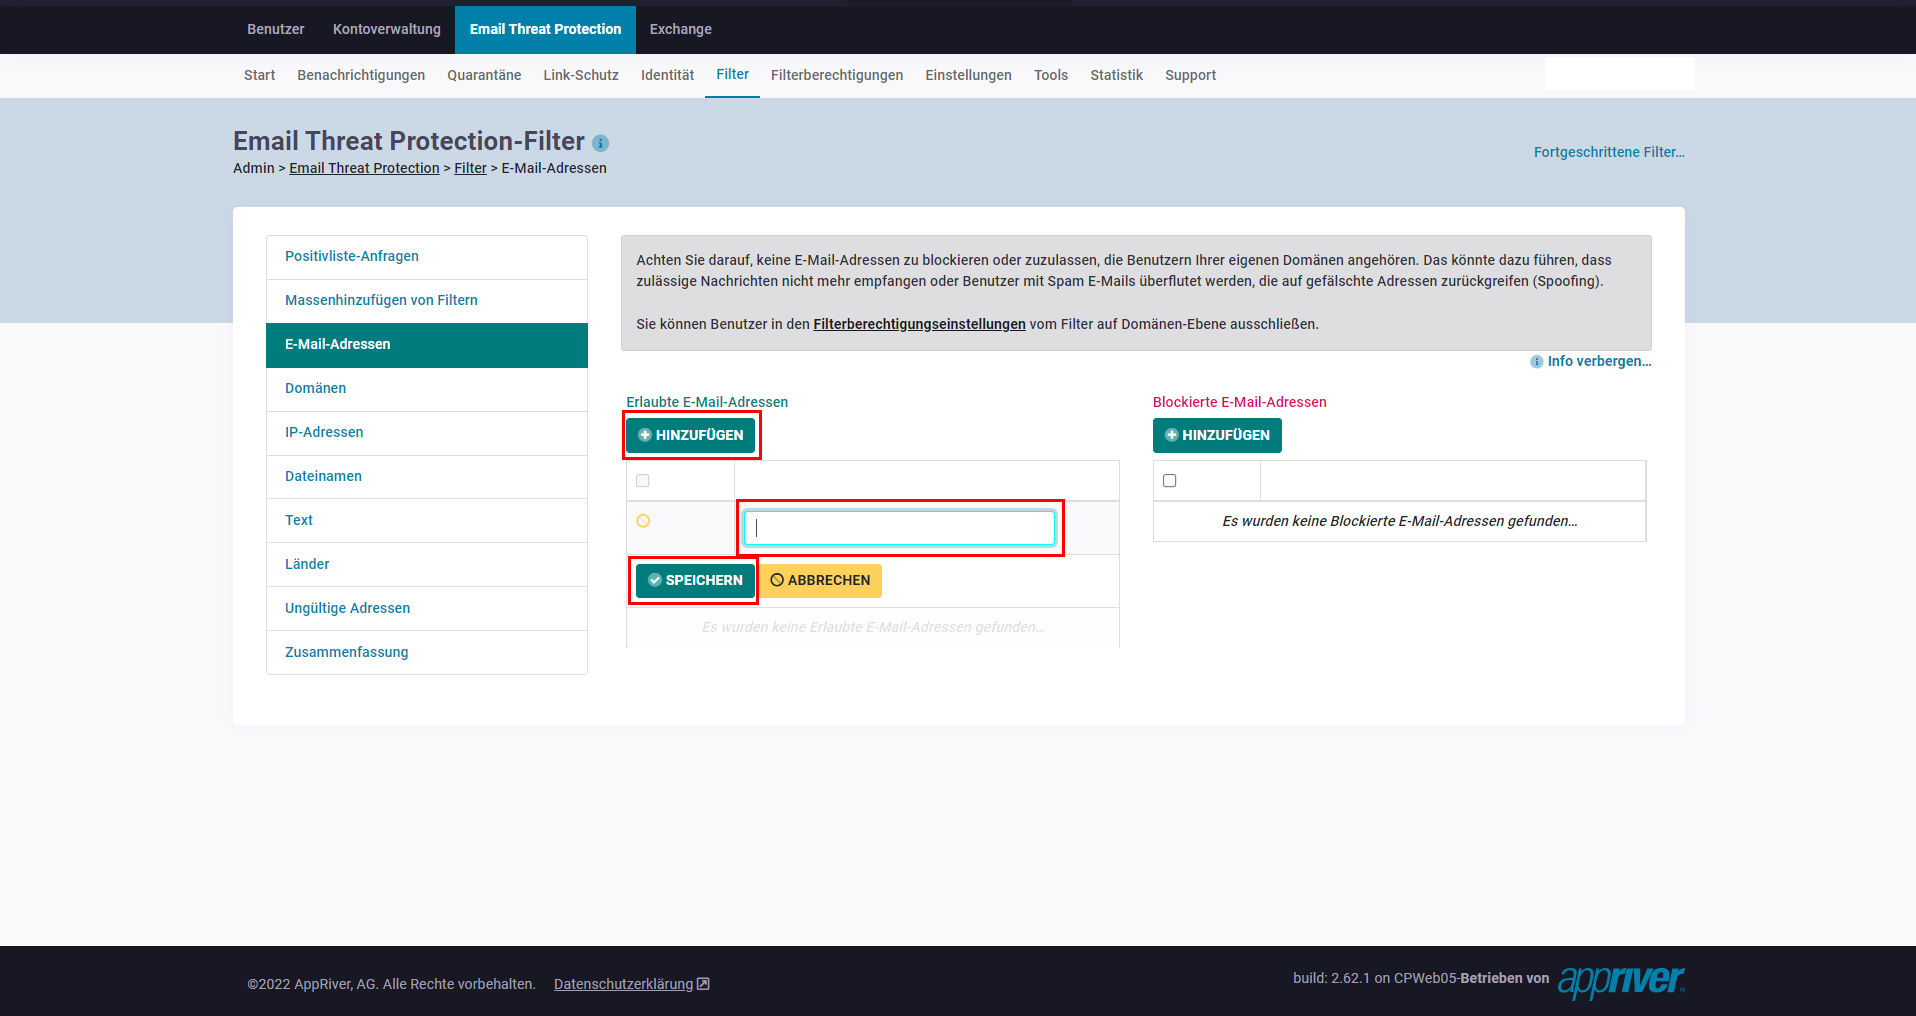Open the Filterberechtigungen tab
Image resolution: width=1916 pixels, height=1016 pixels.
pyautogui.click(x=837, y=75)
